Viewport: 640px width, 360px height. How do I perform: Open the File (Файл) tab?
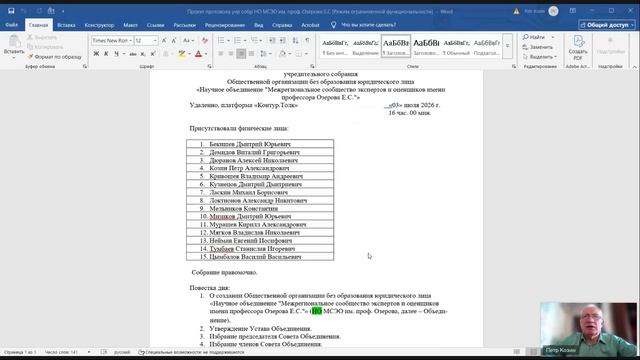tap(11, 25)
